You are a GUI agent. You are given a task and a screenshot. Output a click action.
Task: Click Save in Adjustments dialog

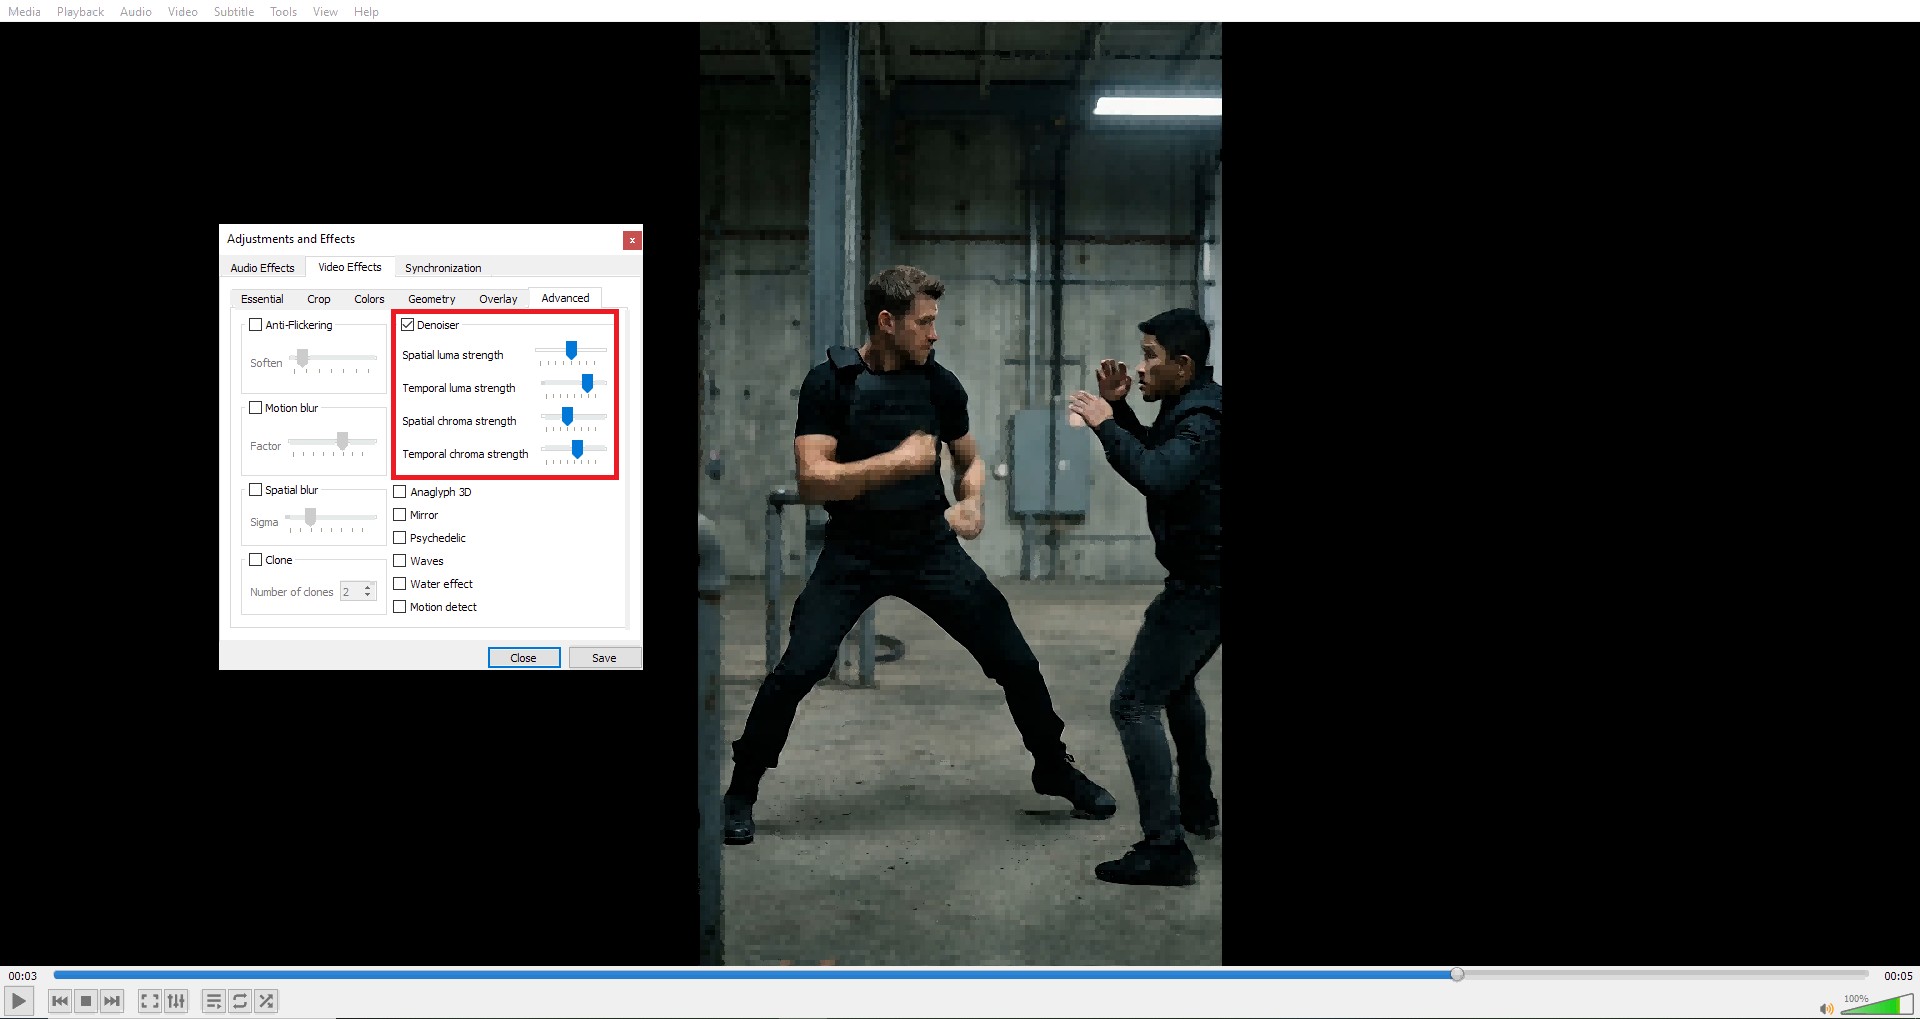tap(604, 658)
